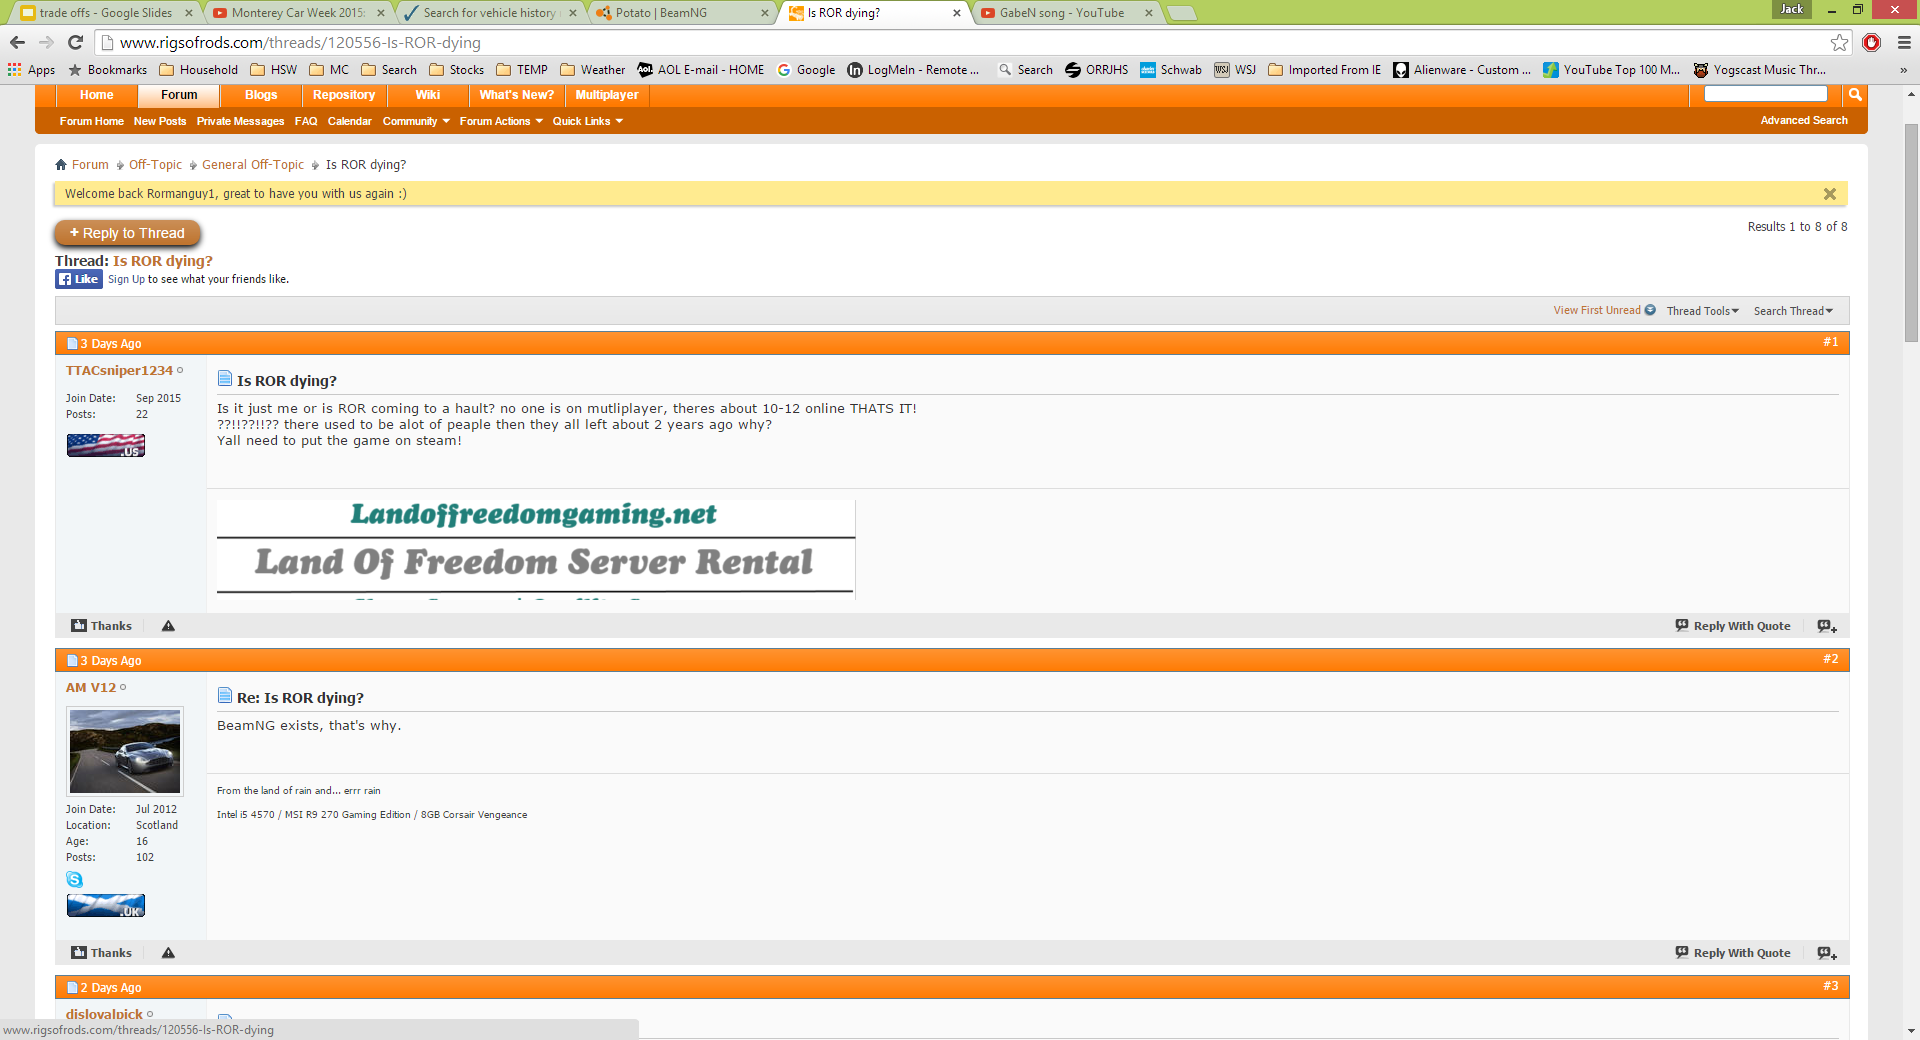Open the Advanced Search link

(1804, 120)
